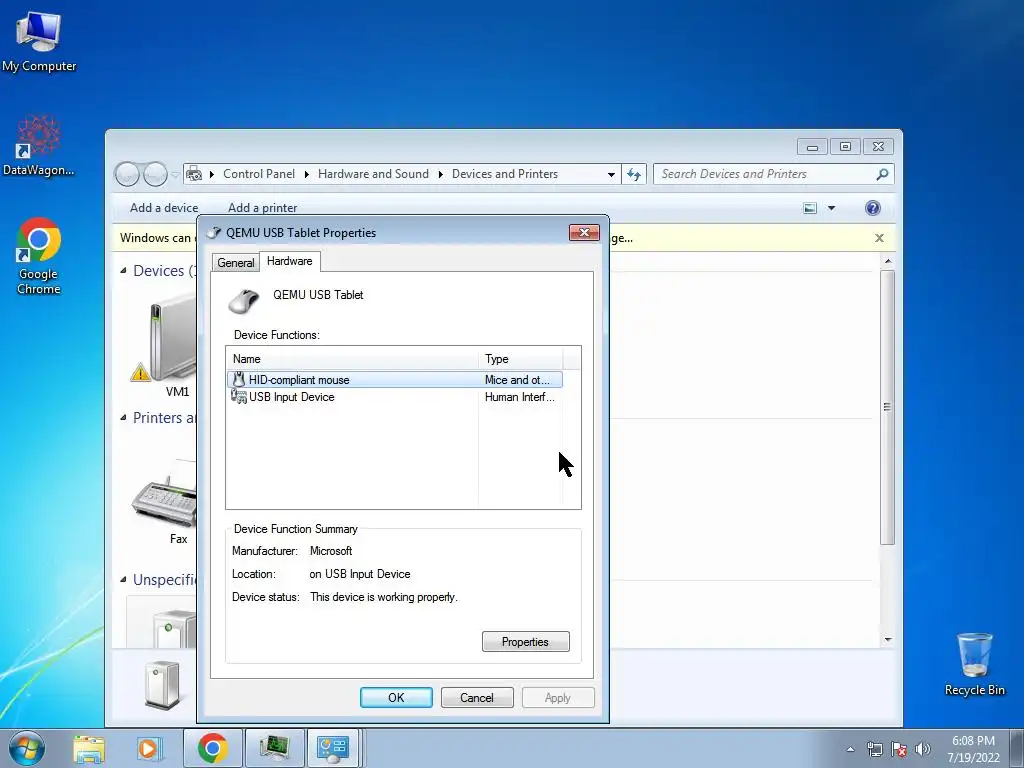1024x768 pixels.
Task: Open the Action Center flag icon
Action: click(899, 749)
